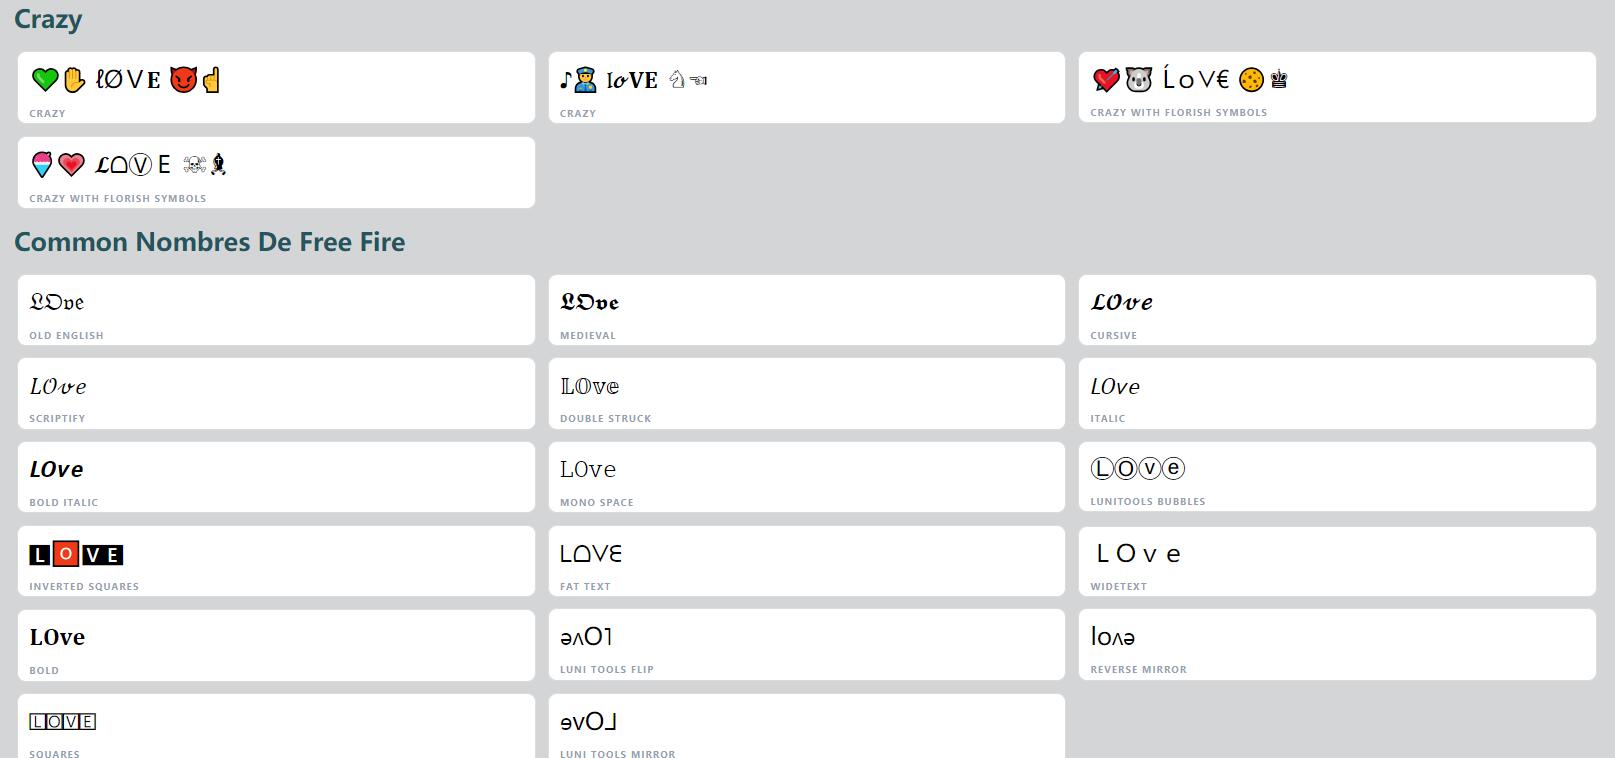
Task: Select the Medieval LOve style card
Action: (x=806, y=310)
